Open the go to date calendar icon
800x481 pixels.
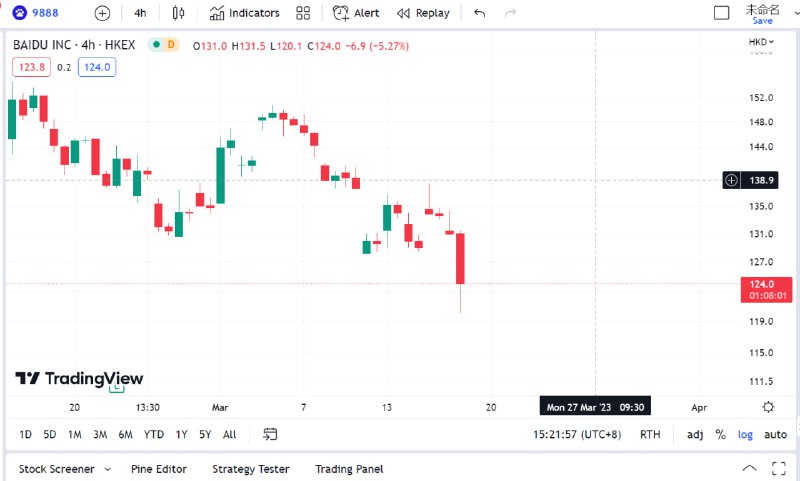click(270, 434)
